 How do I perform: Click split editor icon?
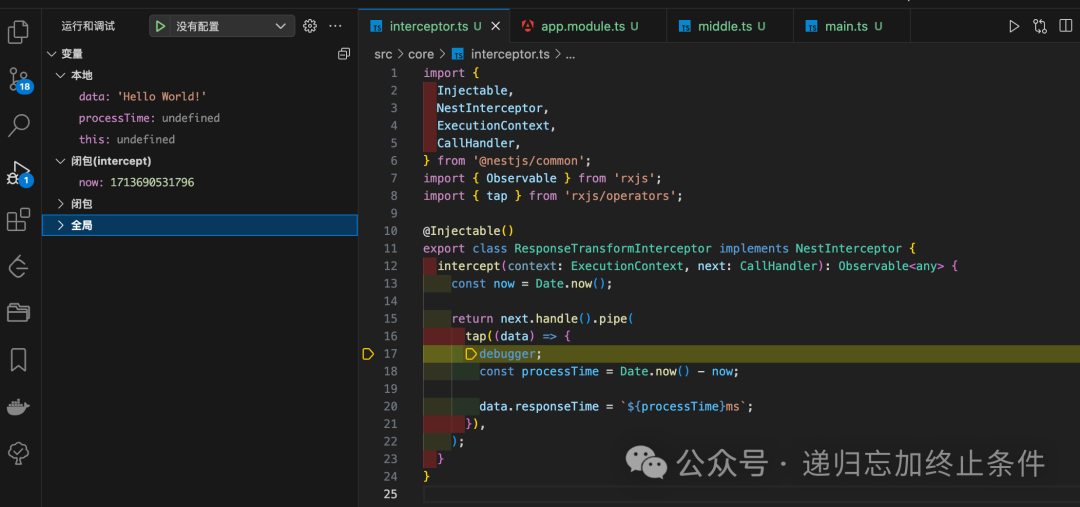coord(1066,26)
